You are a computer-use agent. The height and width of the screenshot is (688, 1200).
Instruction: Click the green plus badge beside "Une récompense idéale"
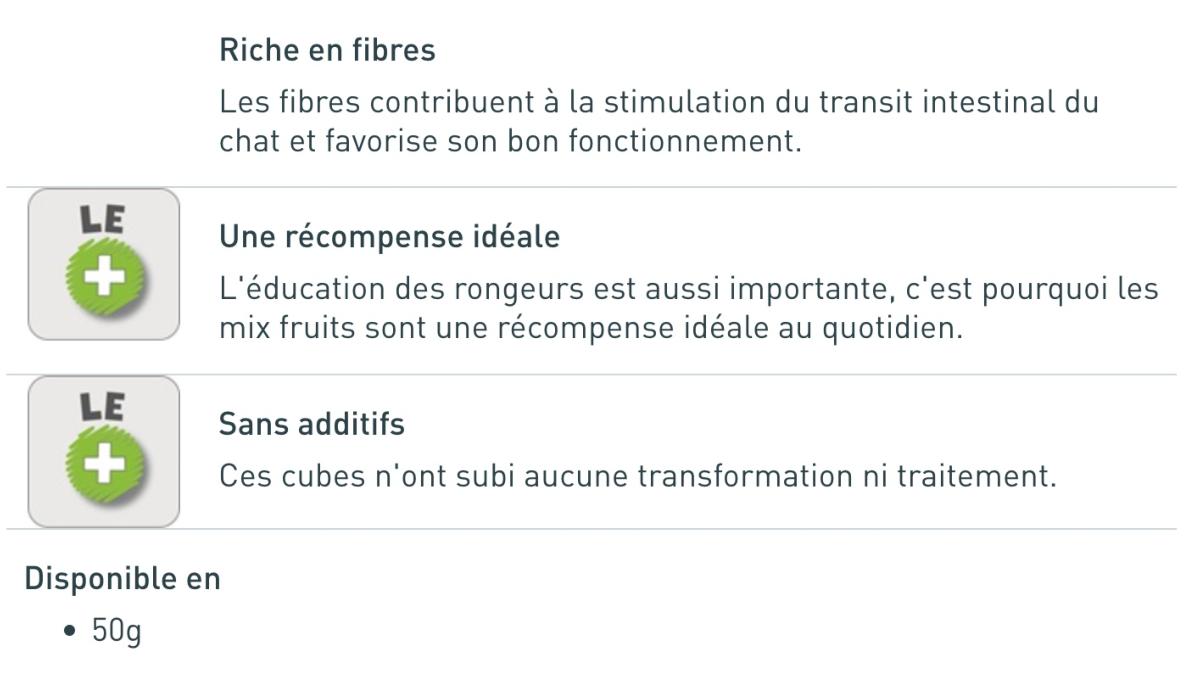point(105,281)
